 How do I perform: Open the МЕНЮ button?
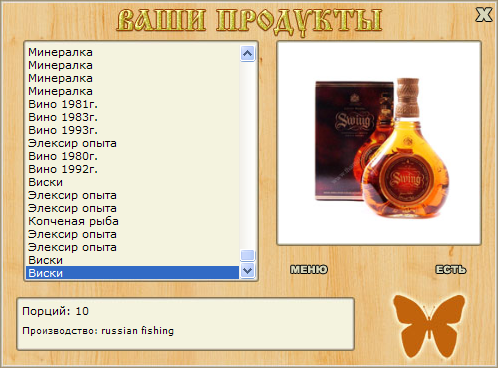tap(309, 269)
